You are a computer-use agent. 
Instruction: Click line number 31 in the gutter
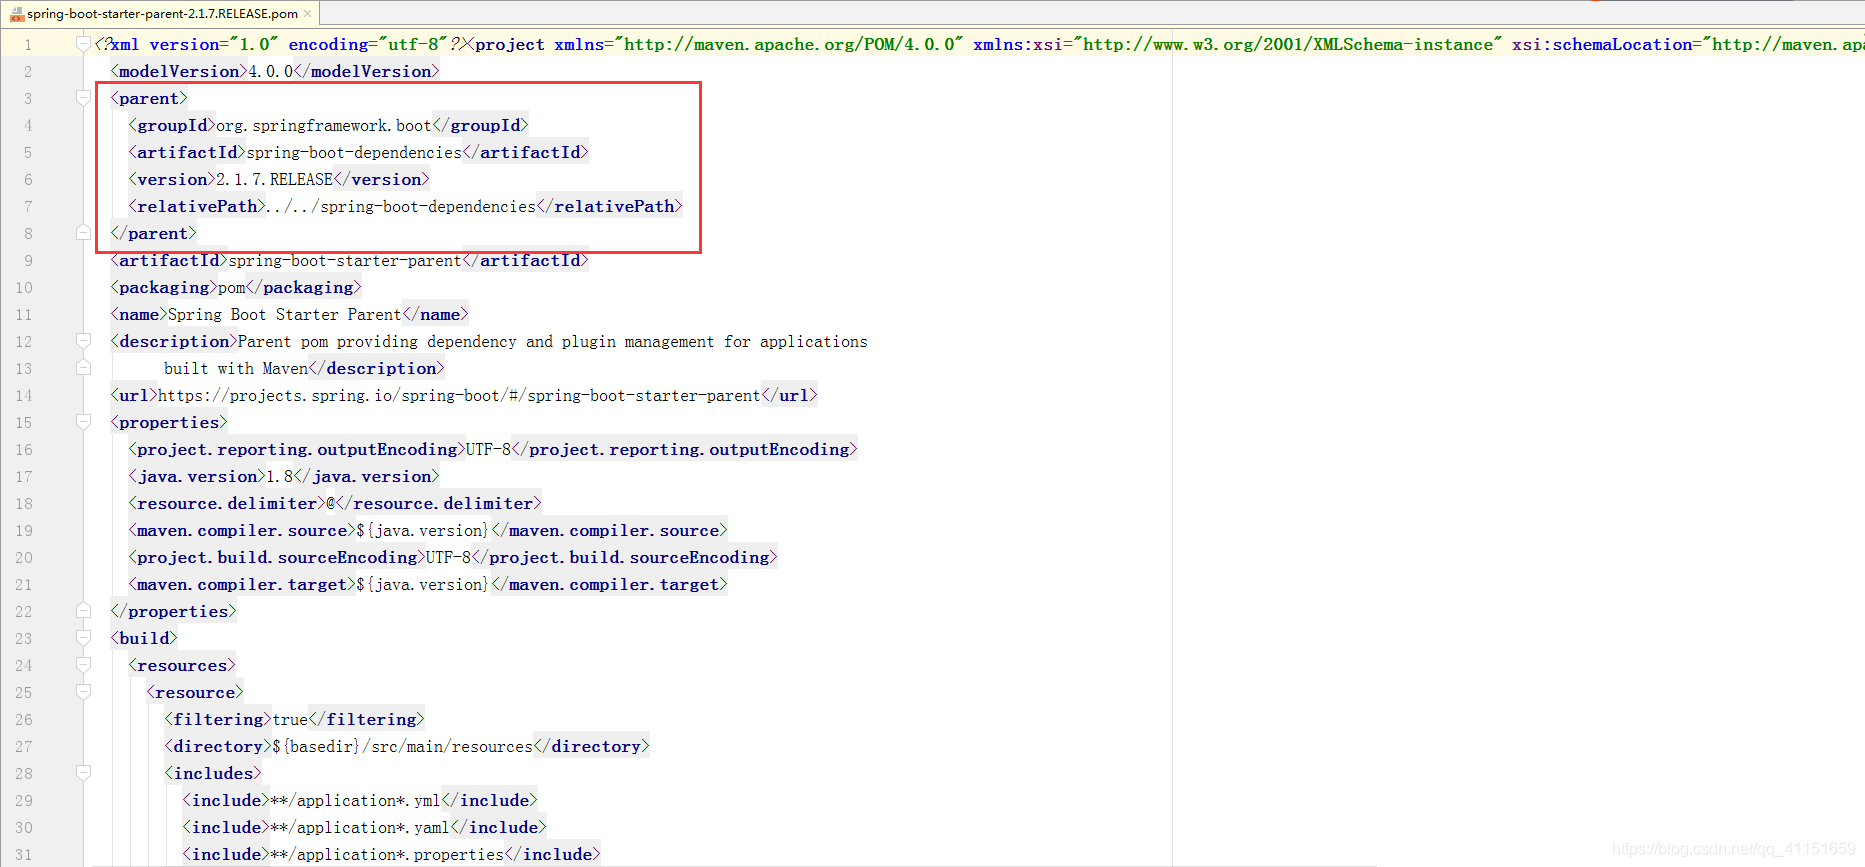[x=24, y=854]
